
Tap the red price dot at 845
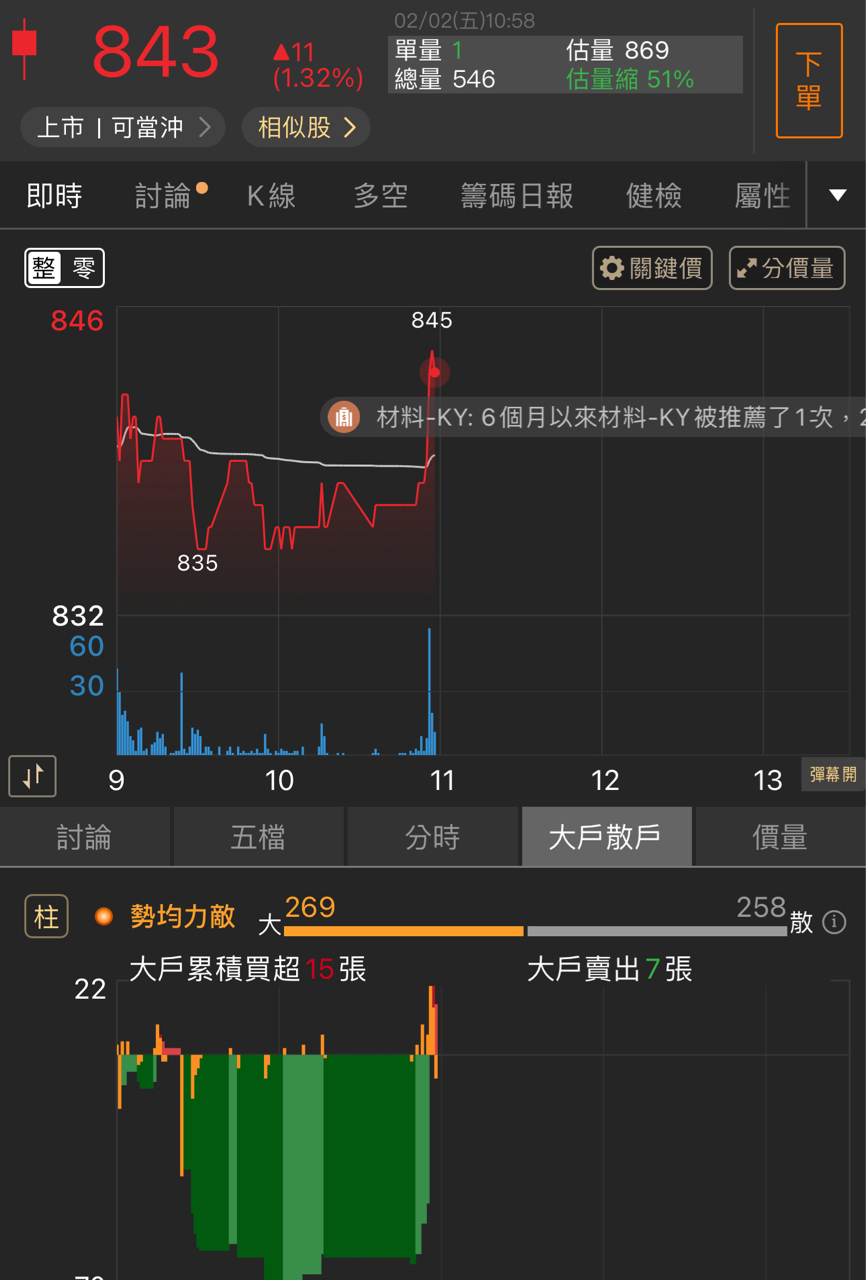pos(434,372)
